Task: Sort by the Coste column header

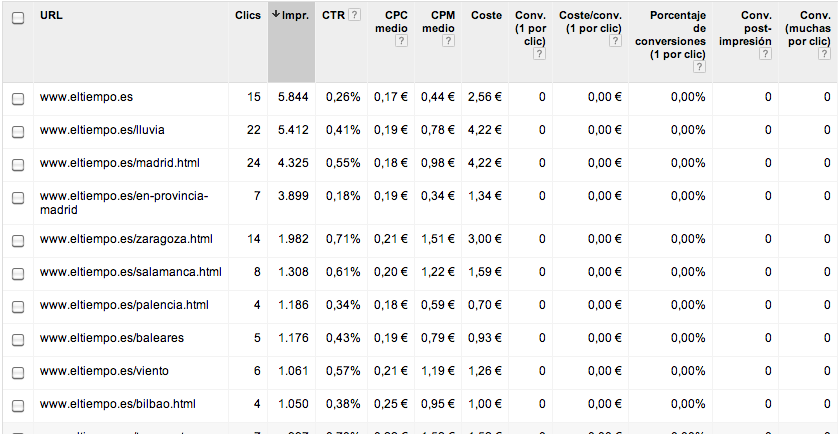Action: click(x=486, y=16)
